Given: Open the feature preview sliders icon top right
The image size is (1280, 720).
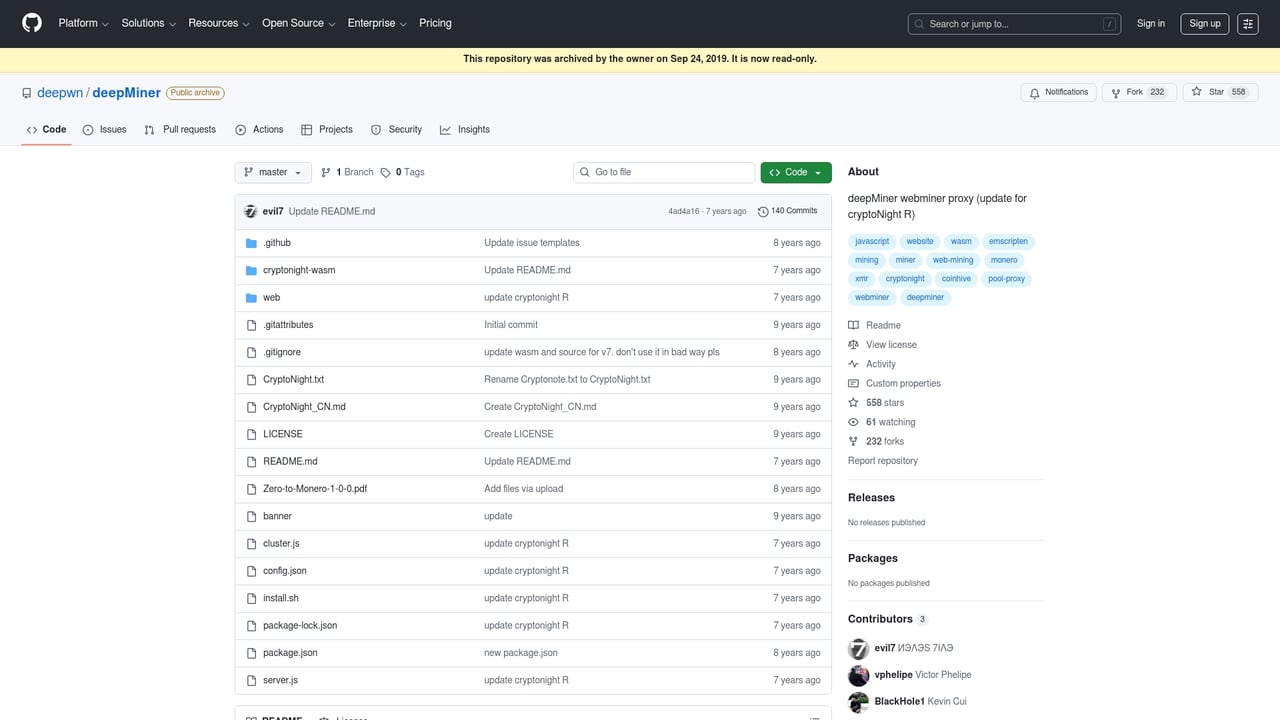Looking at the screenshot, I should point(1247,23).
